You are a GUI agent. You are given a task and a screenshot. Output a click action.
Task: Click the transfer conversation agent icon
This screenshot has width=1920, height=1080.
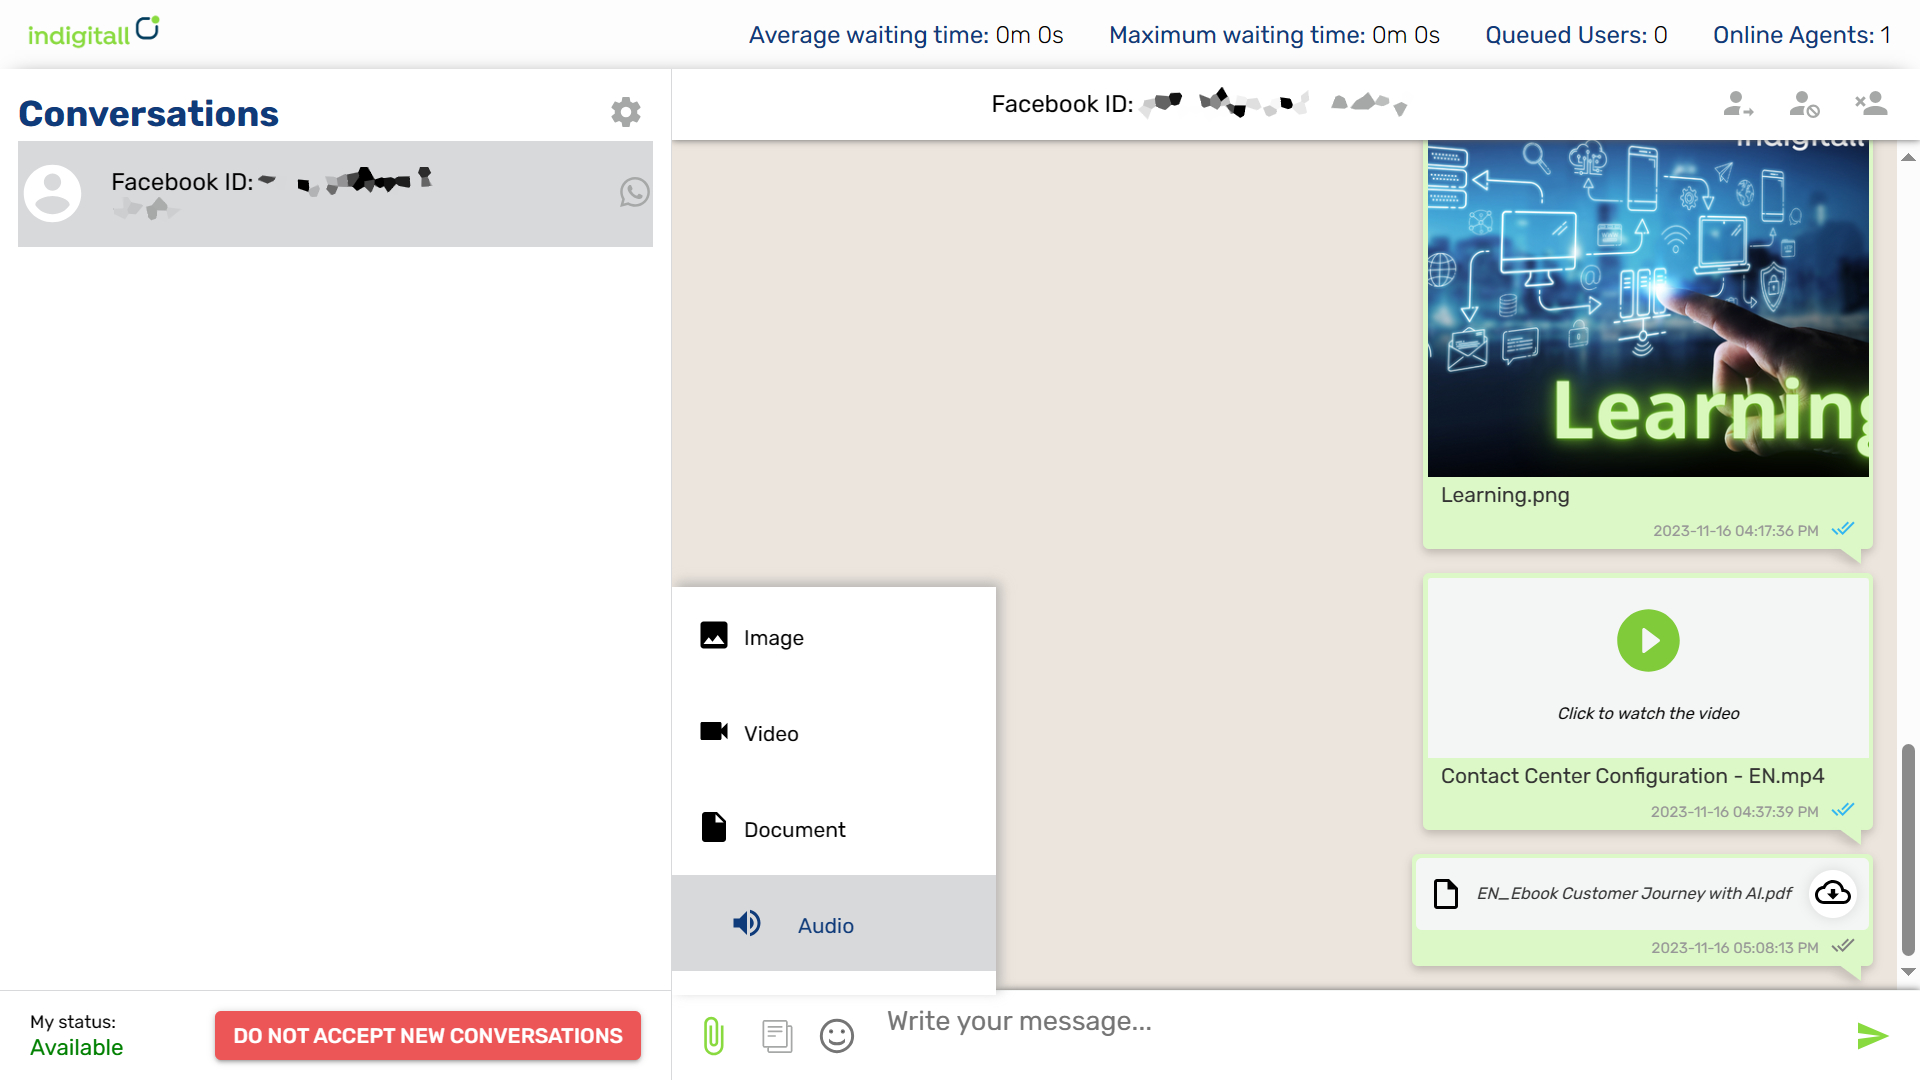pos(1739,104)
